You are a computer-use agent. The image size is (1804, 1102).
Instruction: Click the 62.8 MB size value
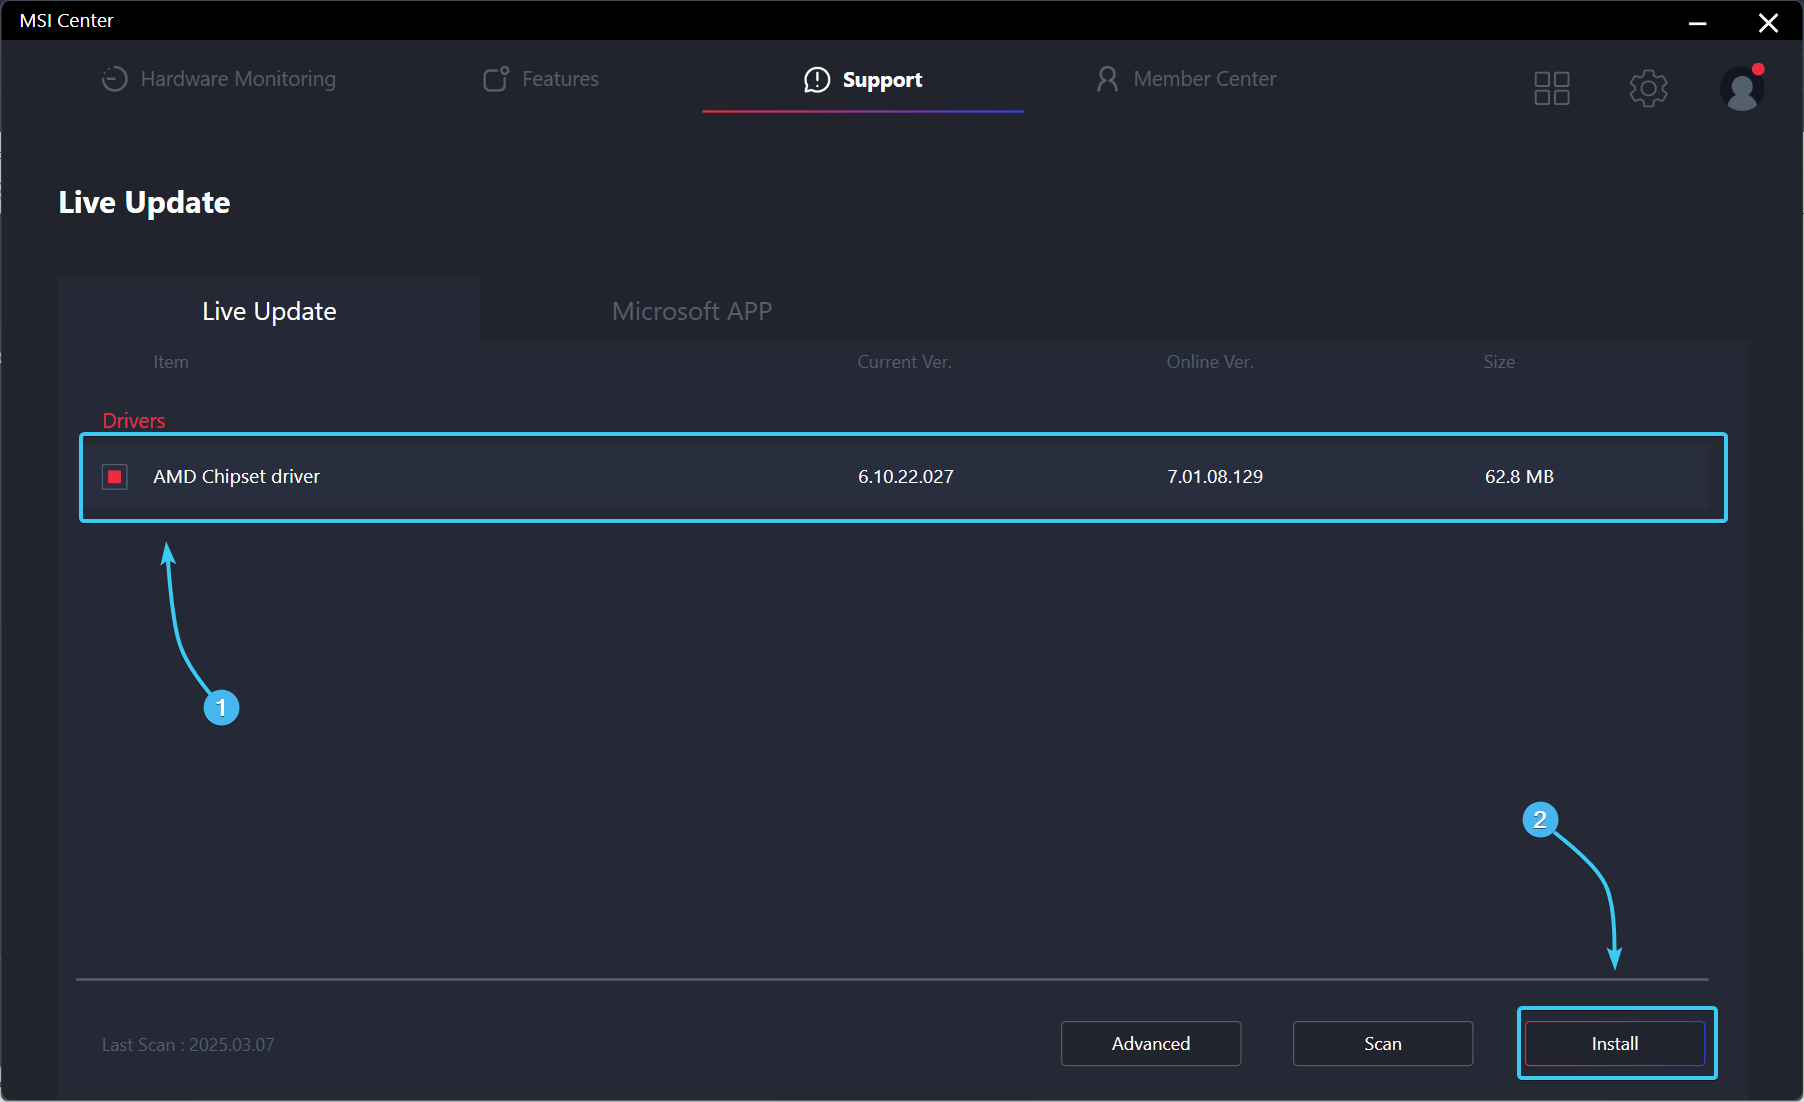coord(1519,477)
